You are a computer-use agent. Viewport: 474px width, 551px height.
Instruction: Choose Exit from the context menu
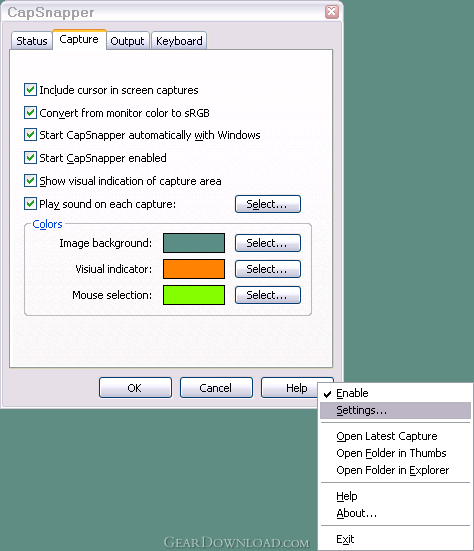pyautogui.click(x=395, y=539)
